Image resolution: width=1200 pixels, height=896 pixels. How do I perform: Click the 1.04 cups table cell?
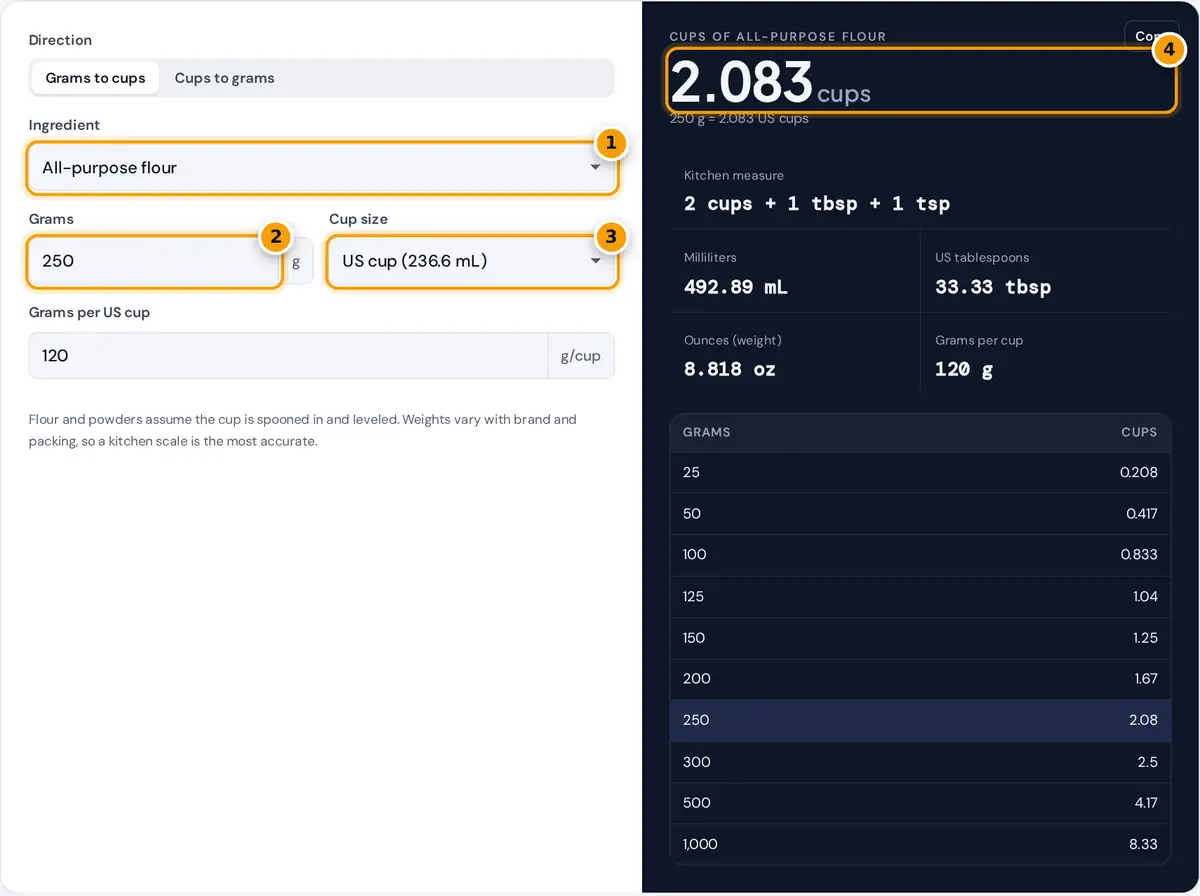click(1146, 596)
